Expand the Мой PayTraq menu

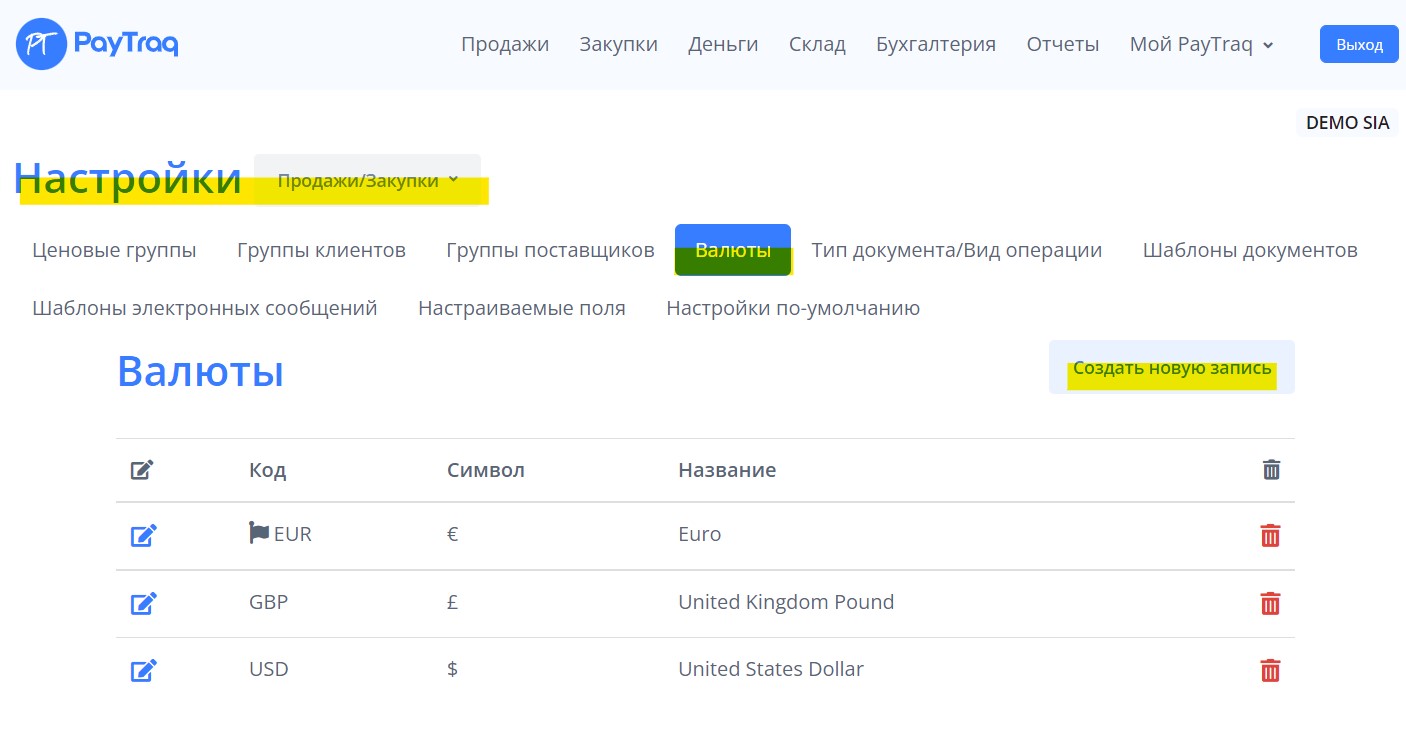[x=1201, y=44]
